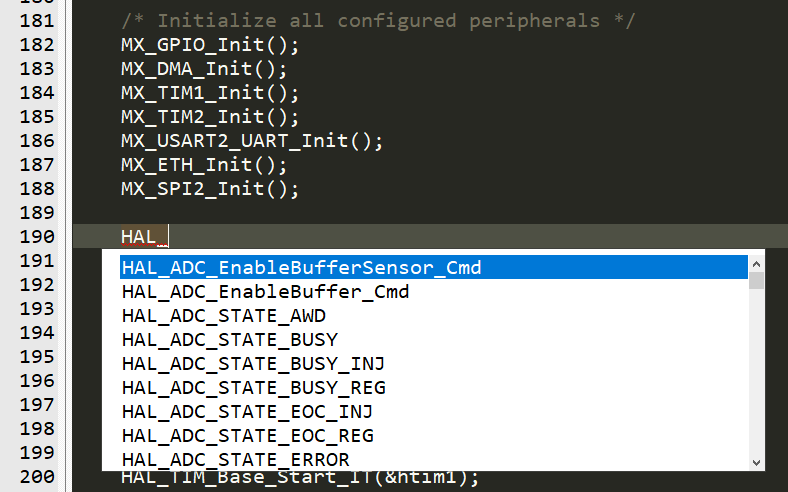Place cursor on MX_GPIO_Init() line
Image resolution: width=788 pixels, height=492 pixels.
[210, 45]
